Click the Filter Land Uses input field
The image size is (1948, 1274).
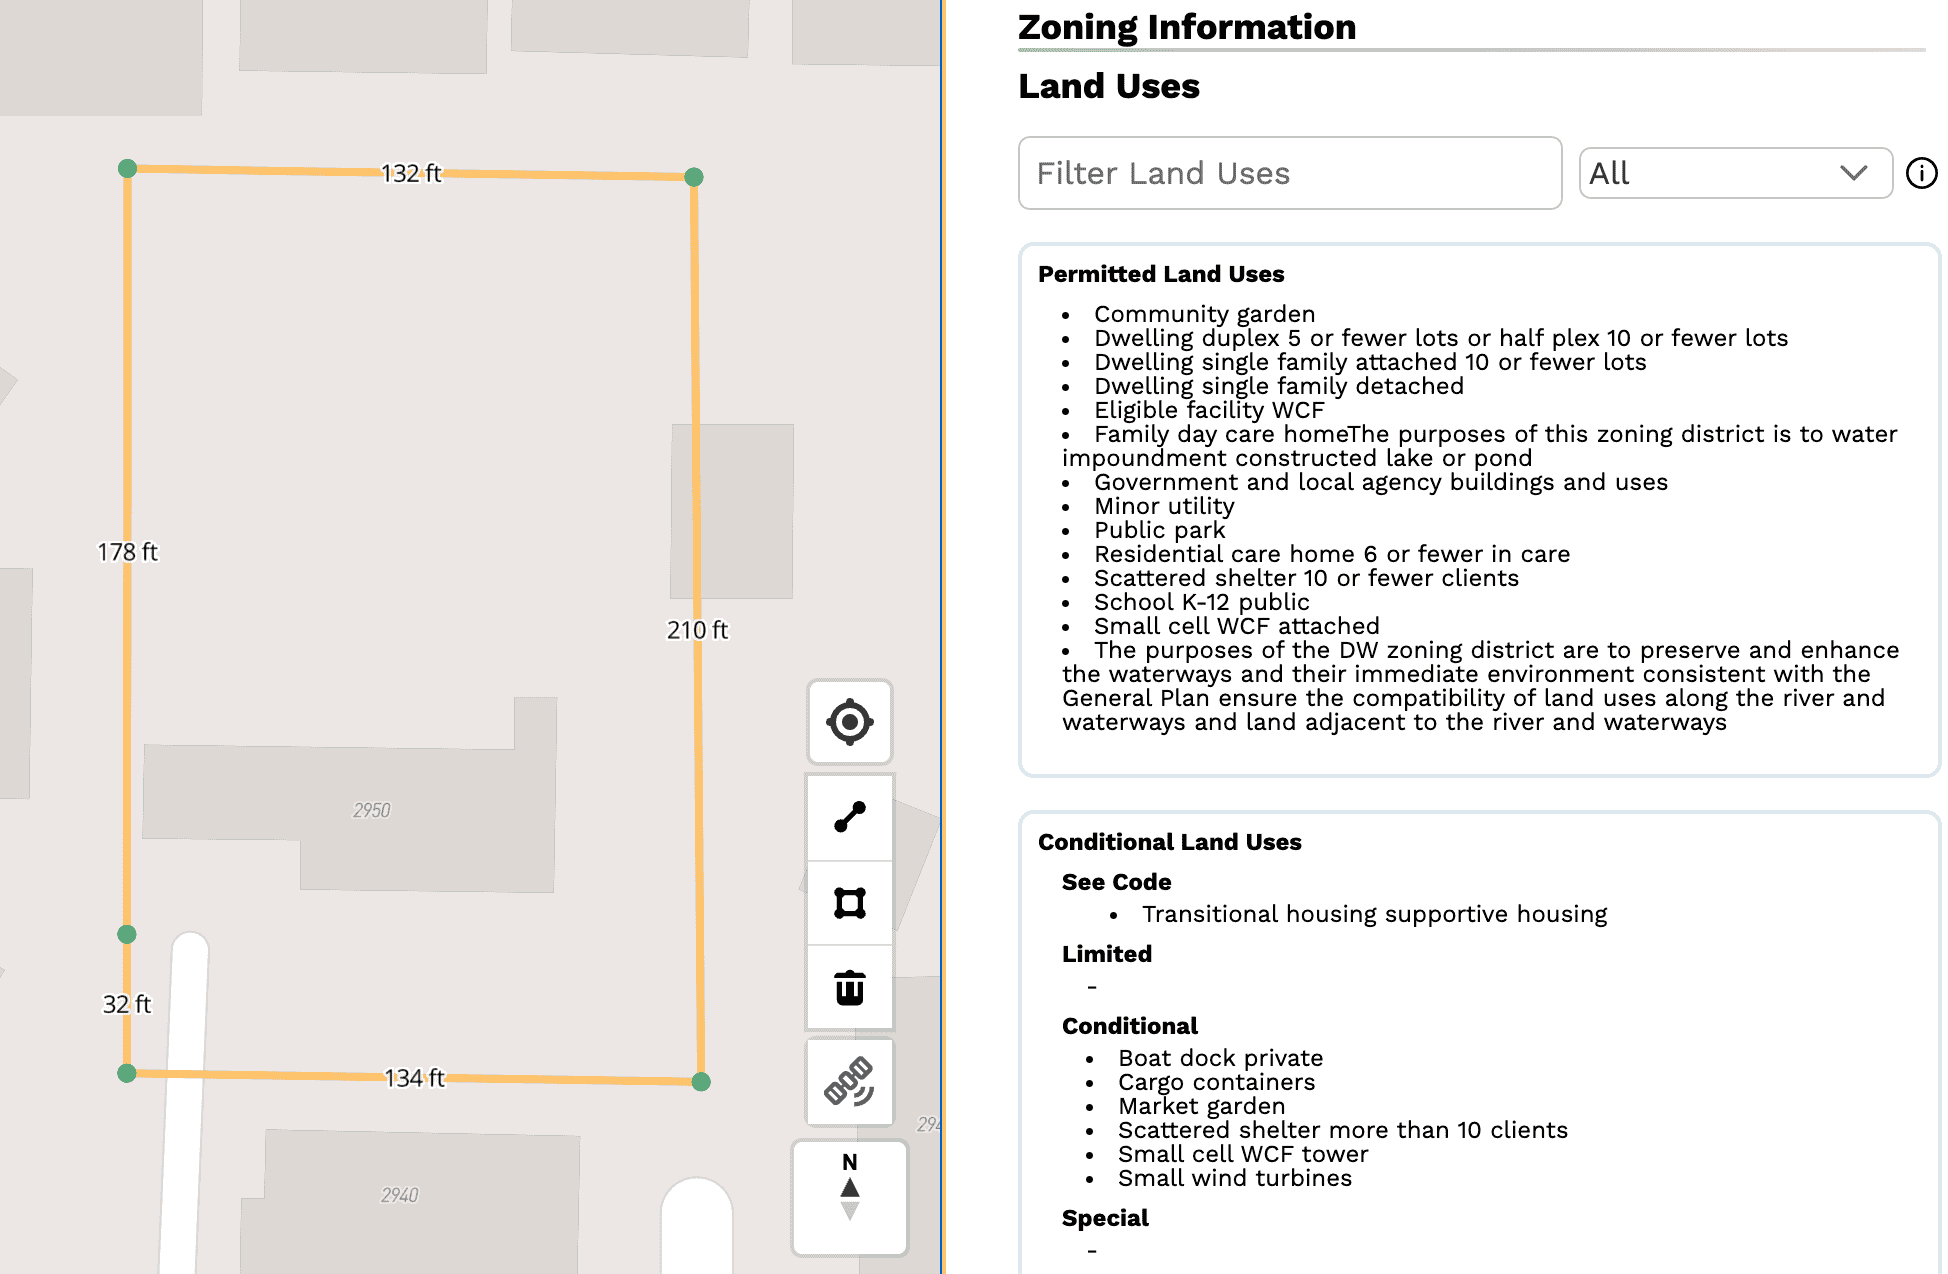click(x=1289, y=173)
